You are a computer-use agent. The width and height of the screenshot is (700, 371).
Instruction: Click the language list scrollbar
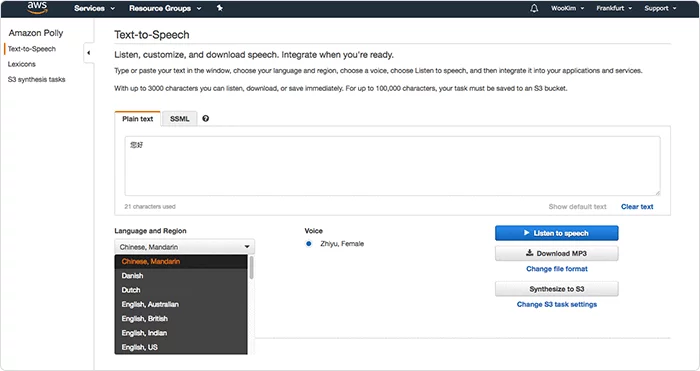[251, 267]
